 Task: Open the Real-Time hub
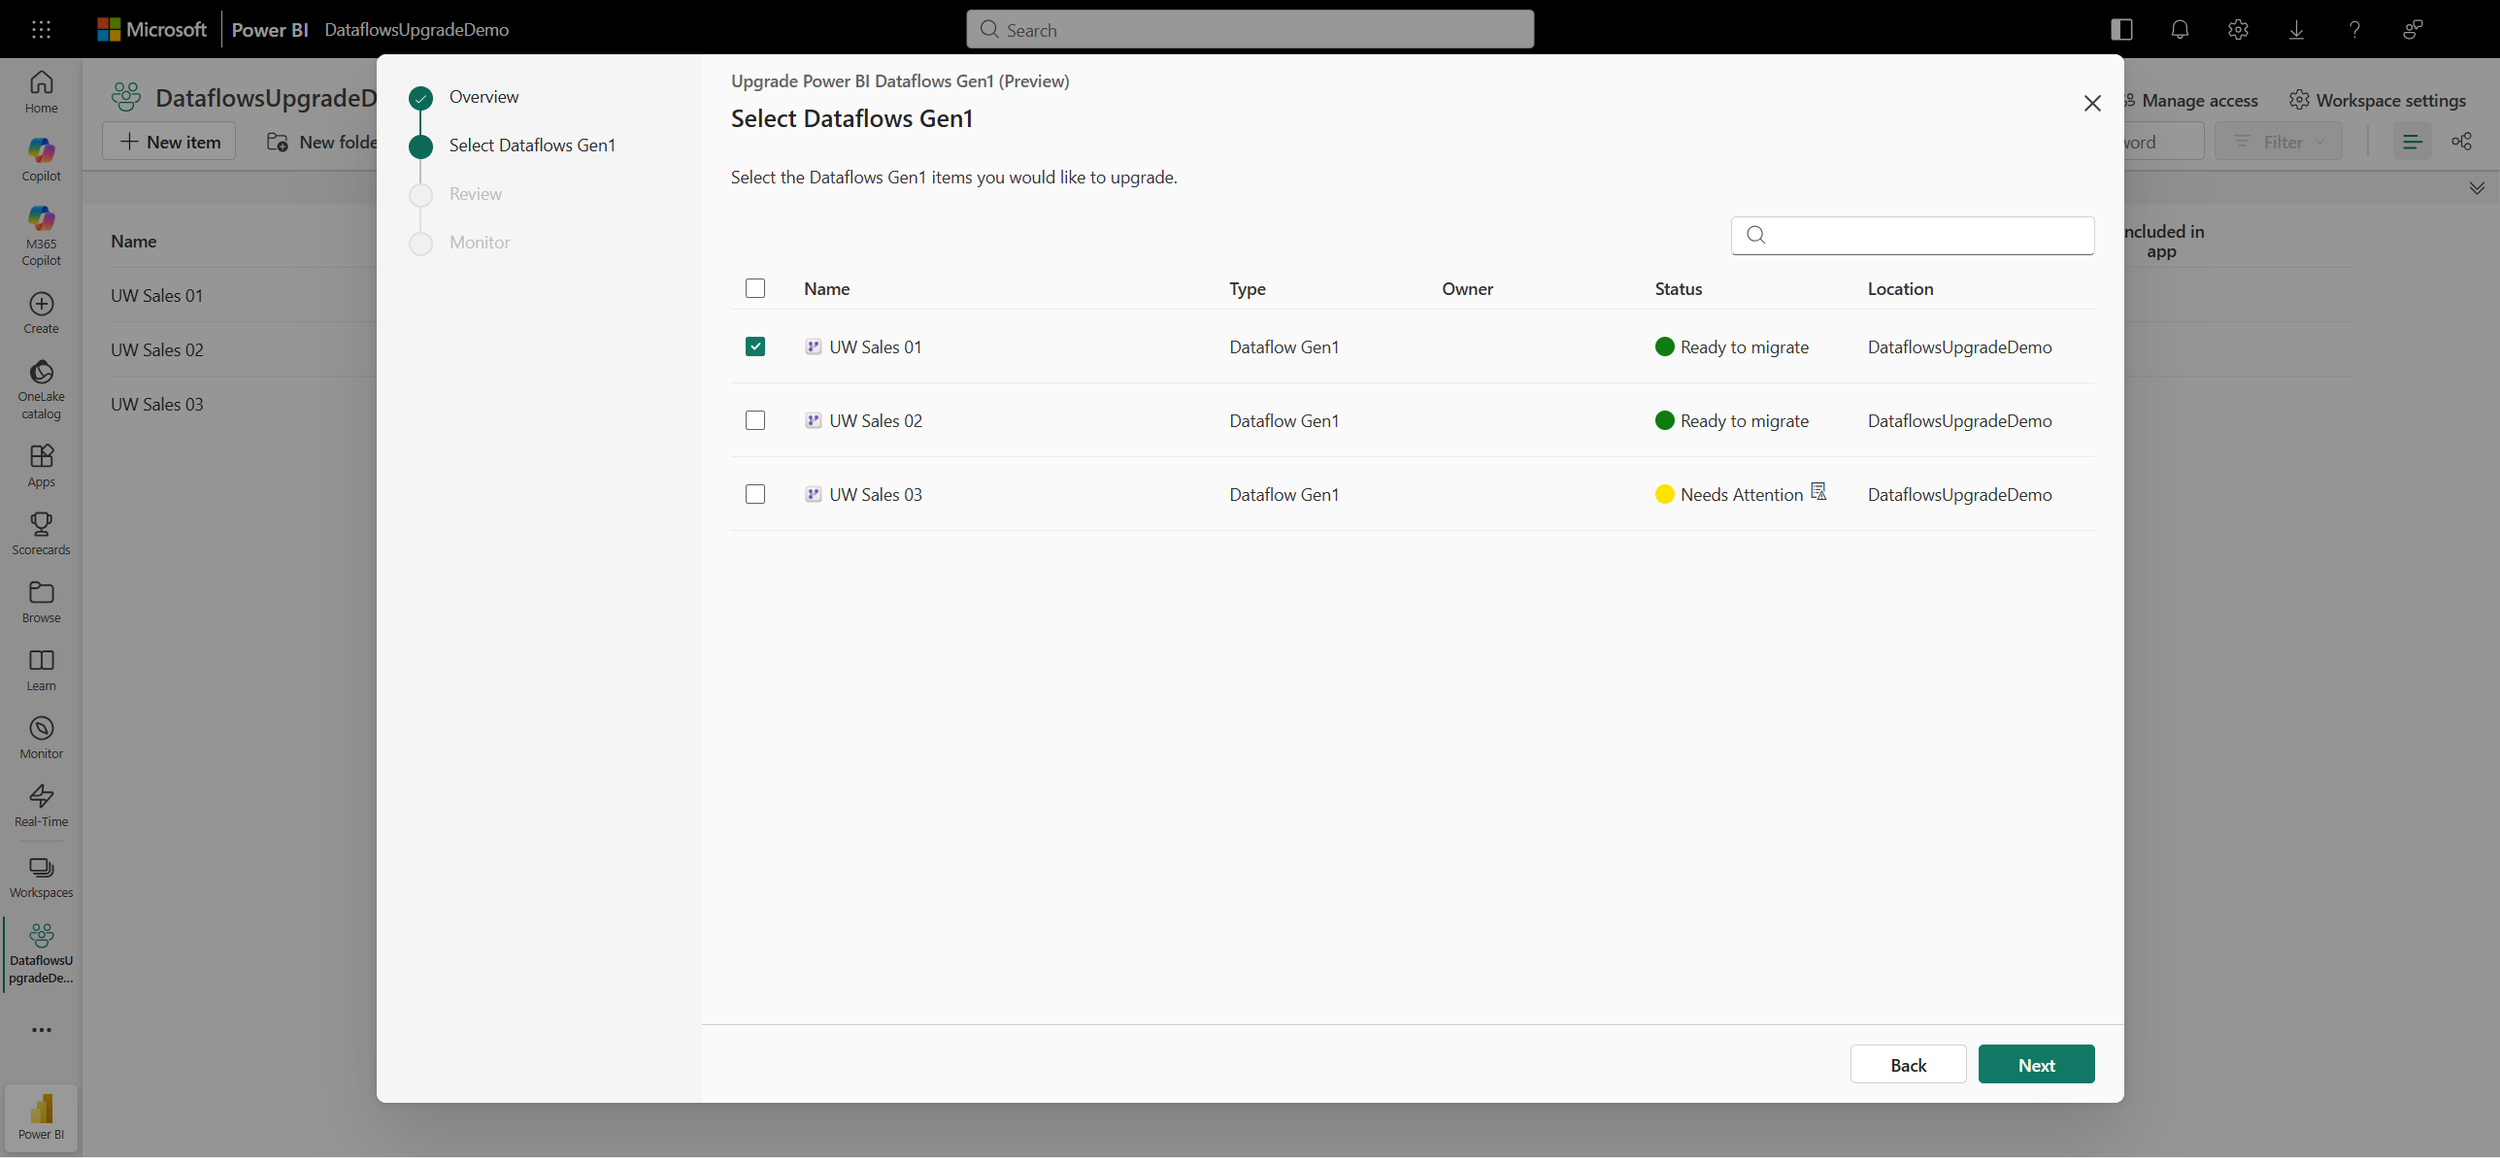(41, 806)
